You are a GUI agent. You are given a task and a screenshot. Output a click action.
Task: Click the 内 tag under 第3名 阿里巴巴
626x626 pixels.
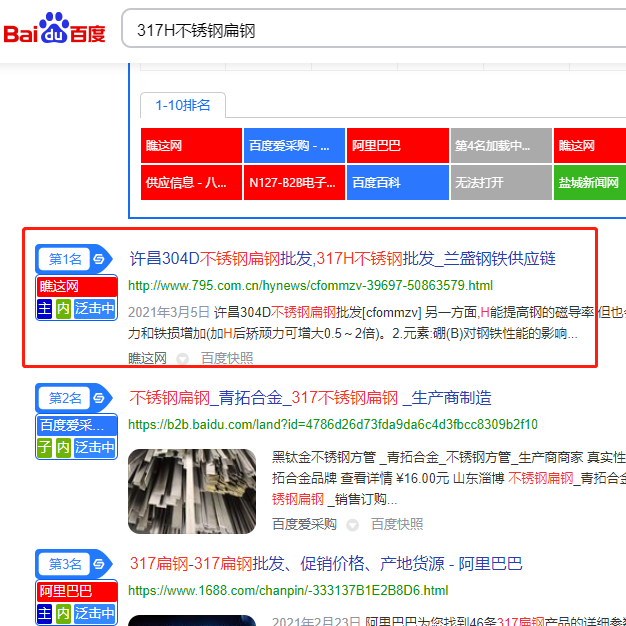tap(63, 614)
